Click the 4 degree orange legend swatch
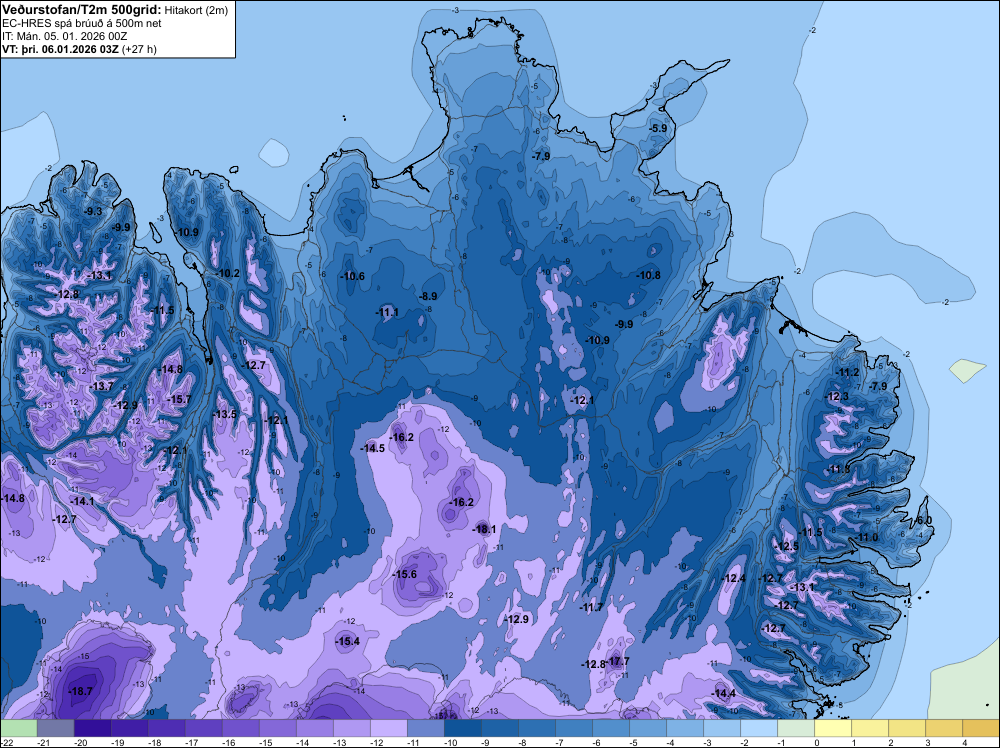1000x748 pixels. (x=980, y=728)
